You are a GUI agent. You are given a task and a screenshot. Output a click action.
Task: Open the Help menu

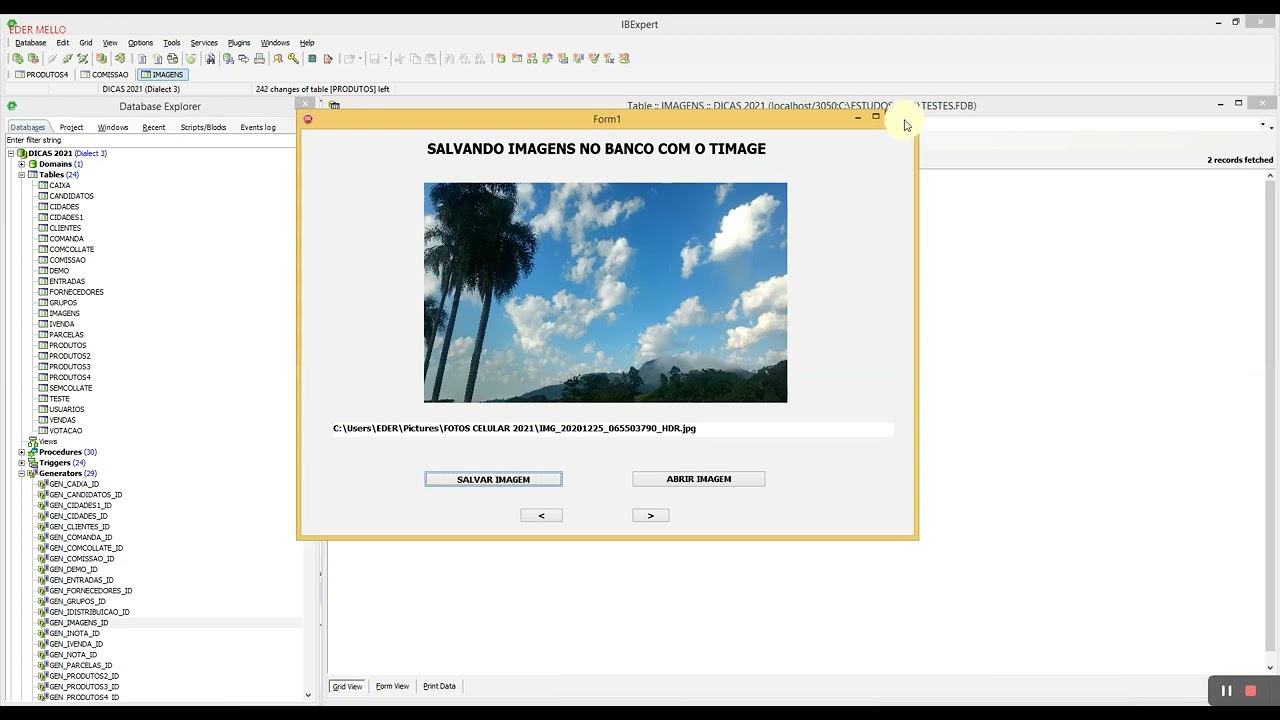click(x=307, y=43)
